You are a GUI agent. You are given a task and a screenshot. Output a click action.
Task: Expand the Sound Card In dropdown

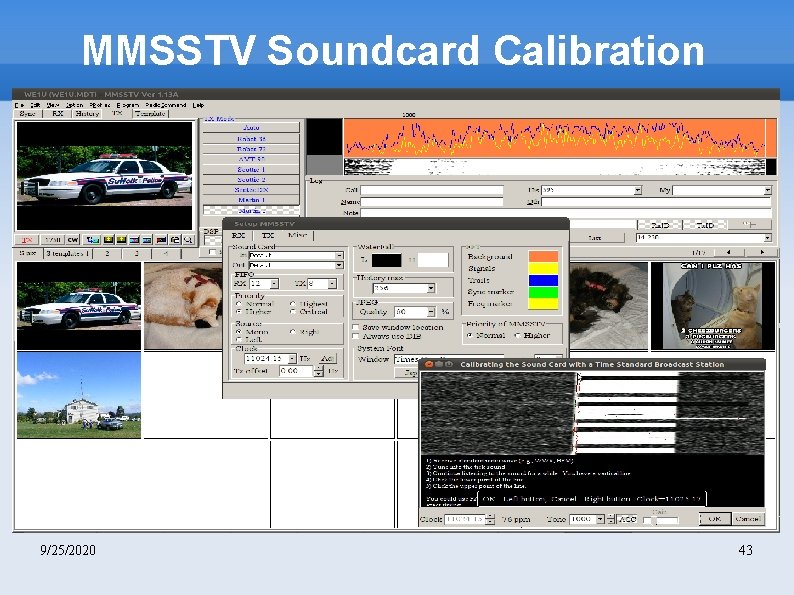pyautogui.click(x=339, y=256)
